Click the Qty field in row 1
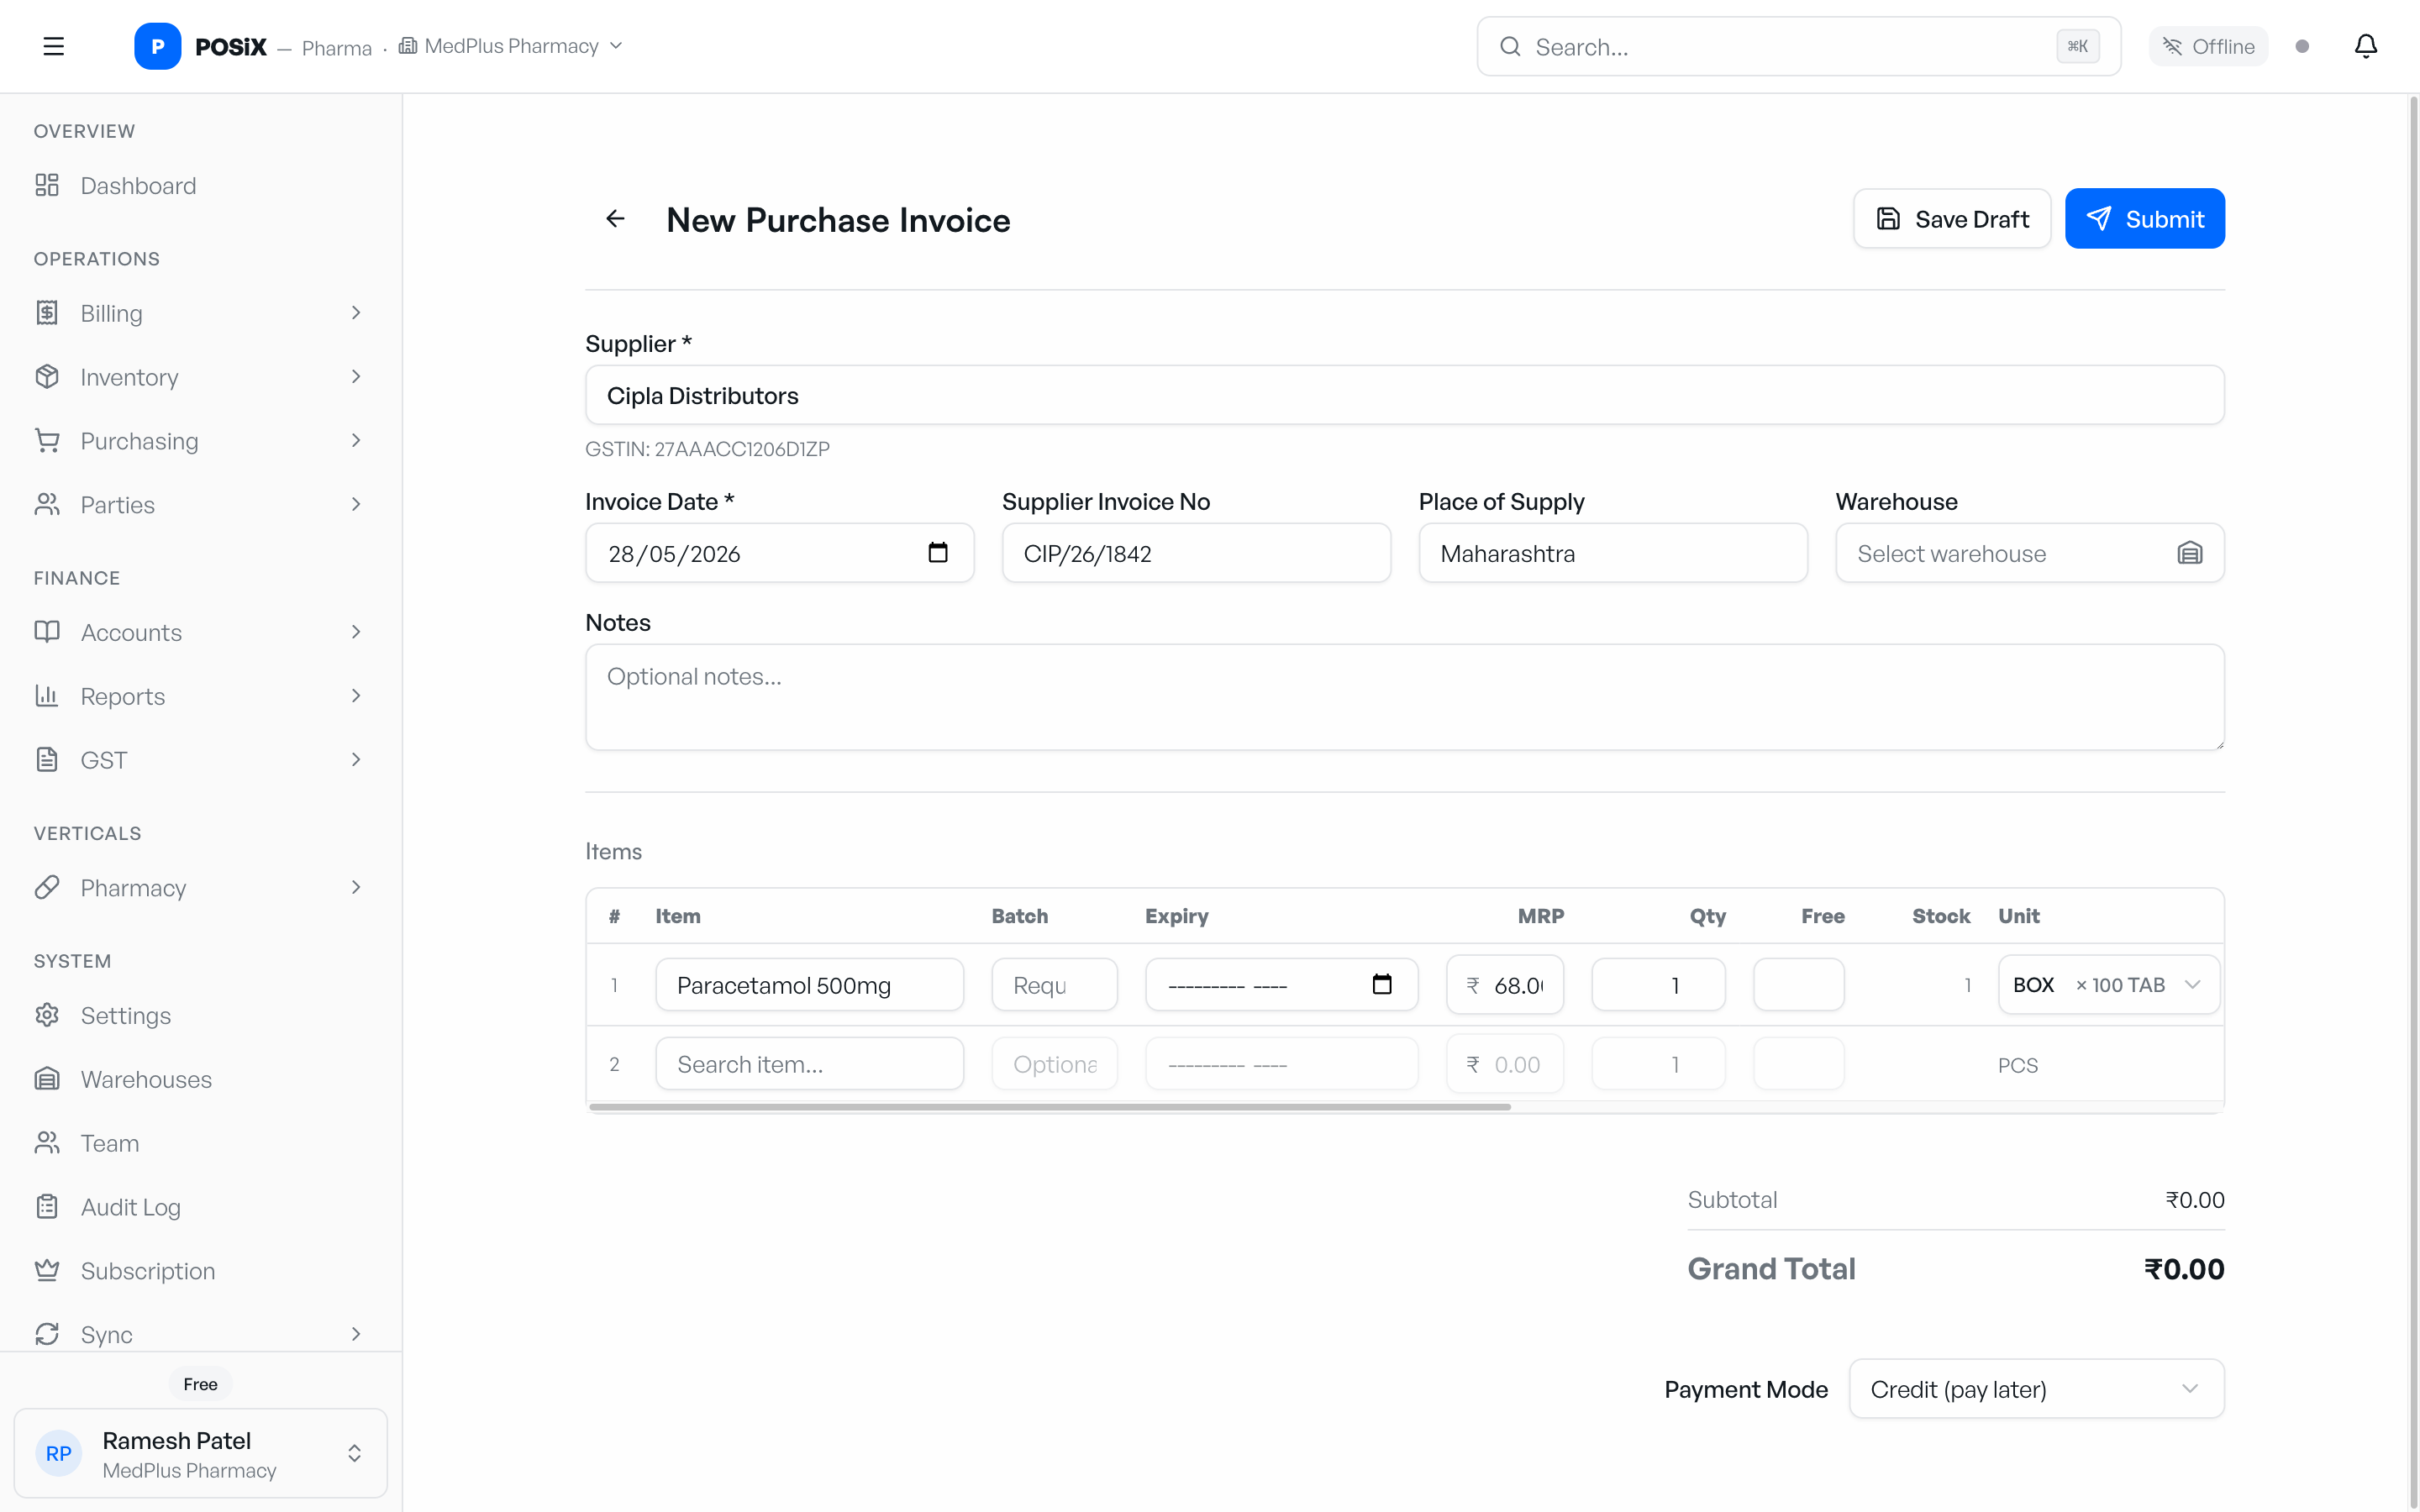 [1658, 985]
